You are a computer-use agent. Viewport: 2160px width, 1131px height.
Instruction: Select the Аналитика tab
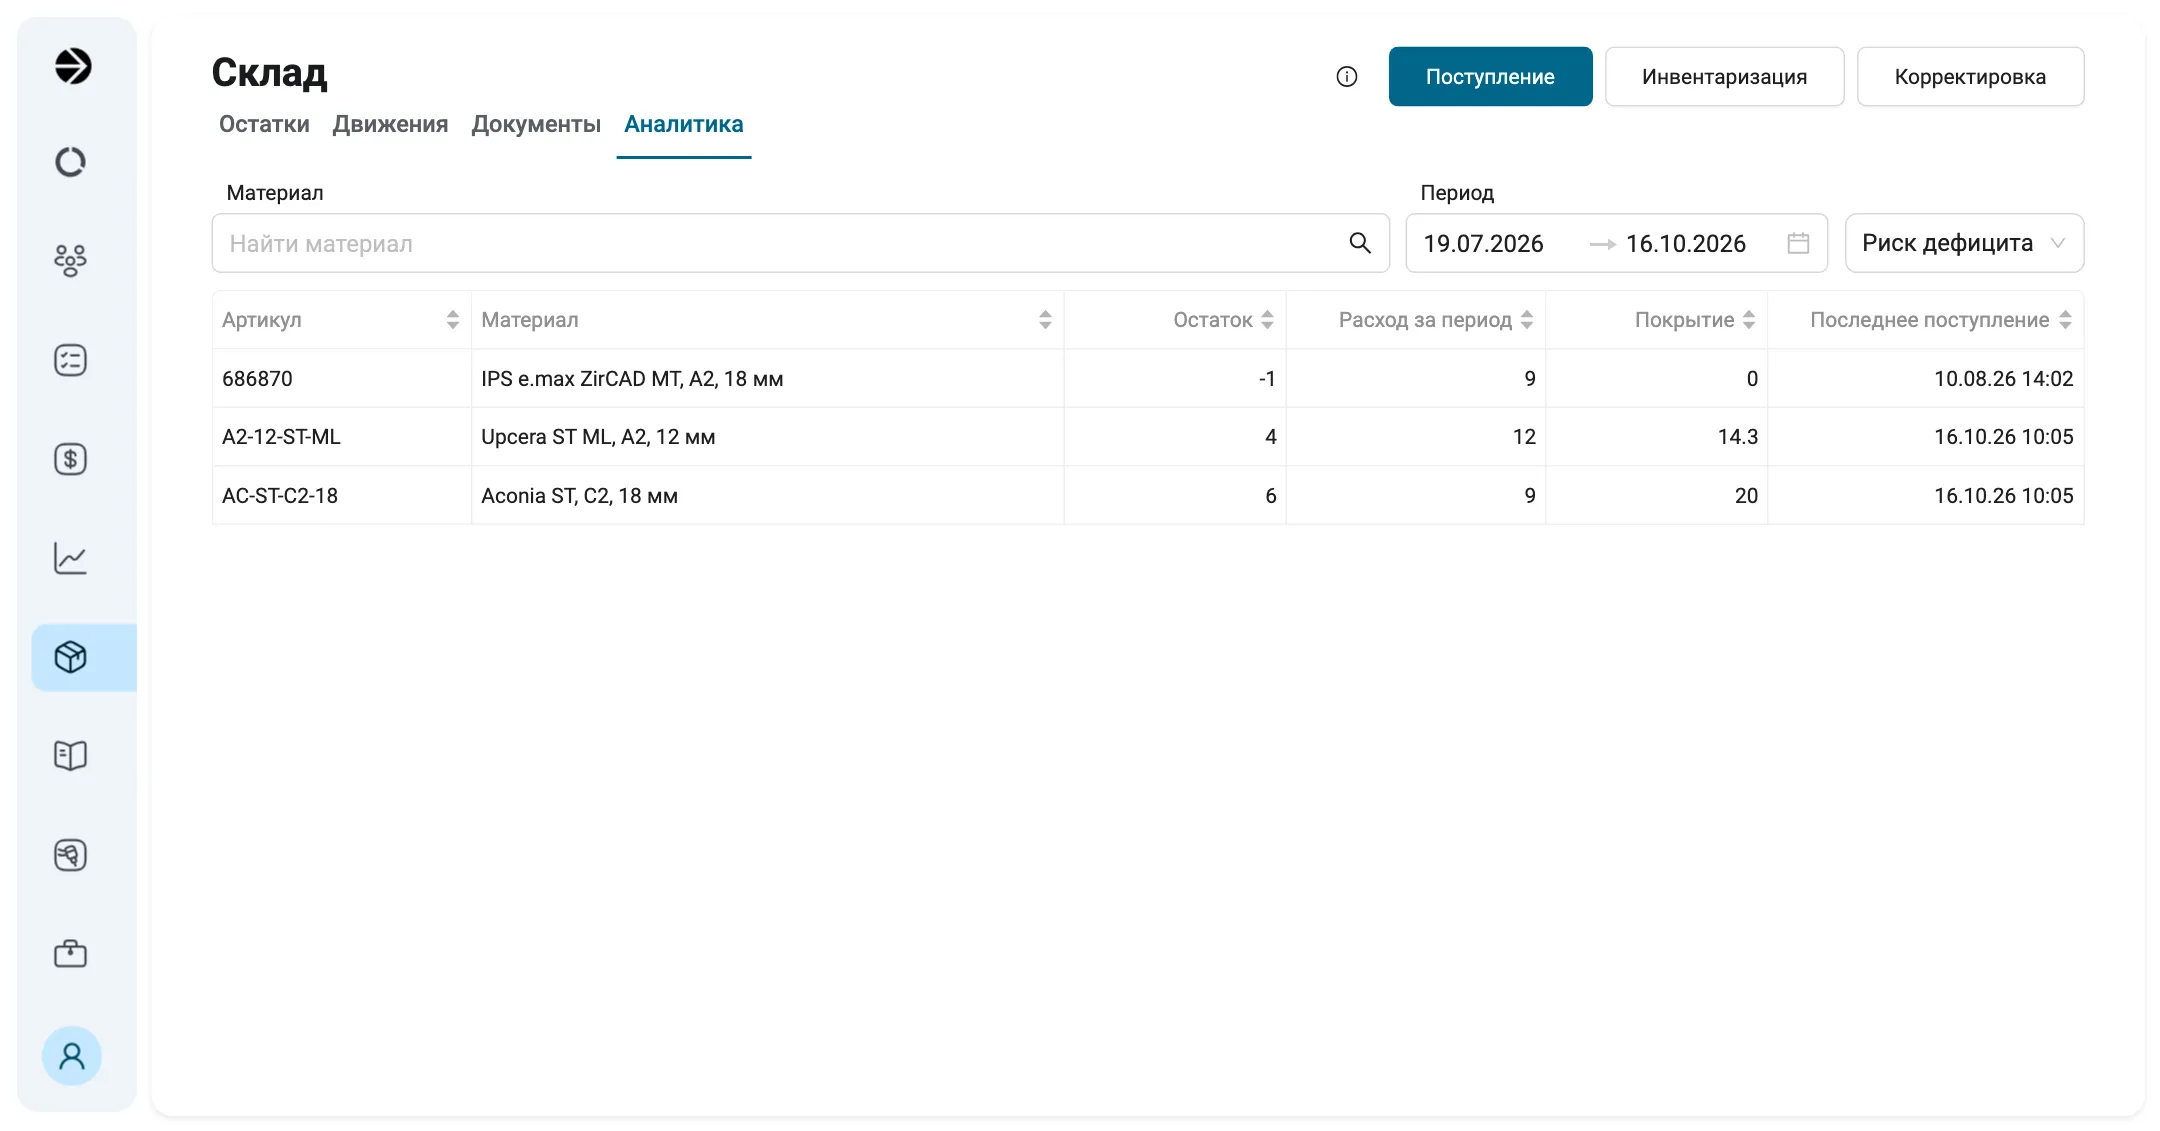[x=684, y=124]
